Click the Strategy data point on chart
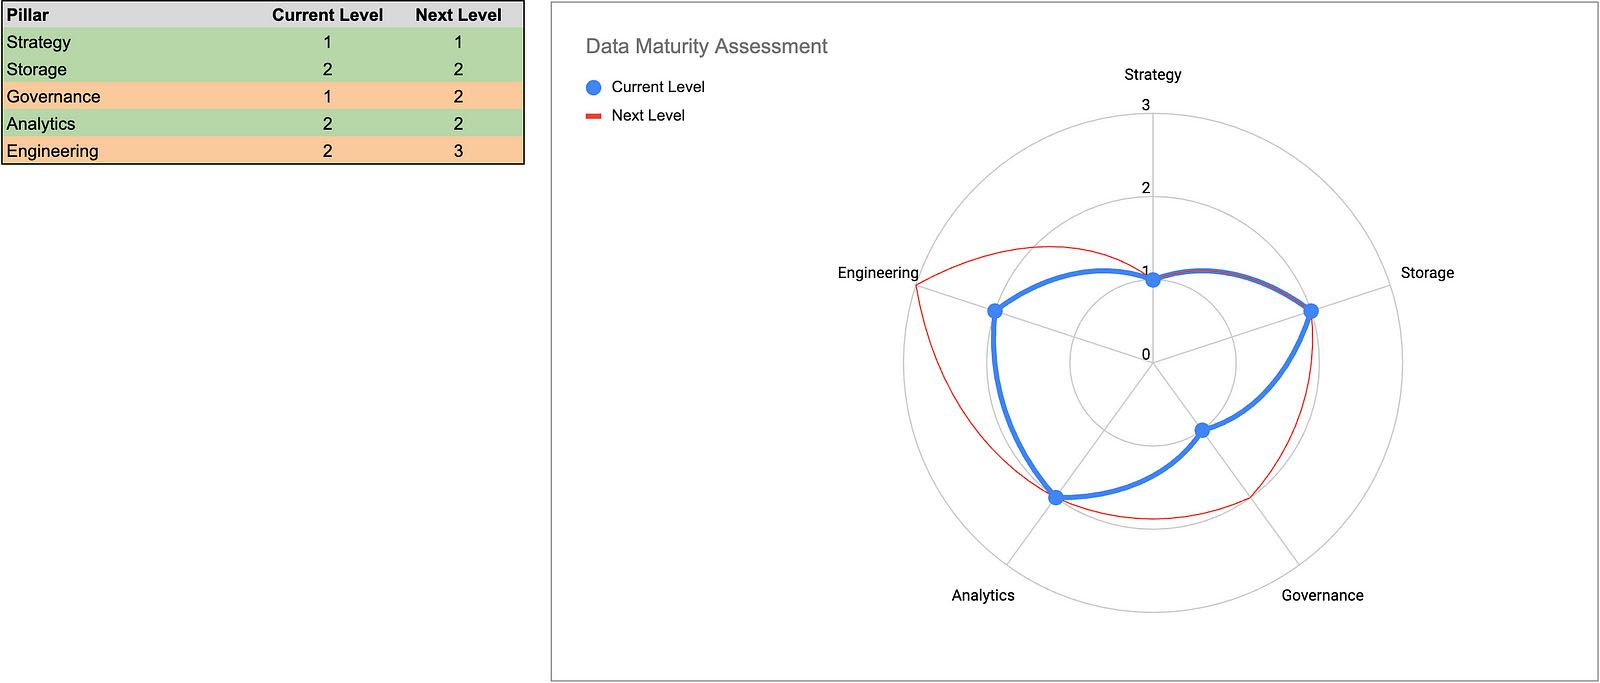The width and height of the screenshot is (1600, 683). (1152, 280)
